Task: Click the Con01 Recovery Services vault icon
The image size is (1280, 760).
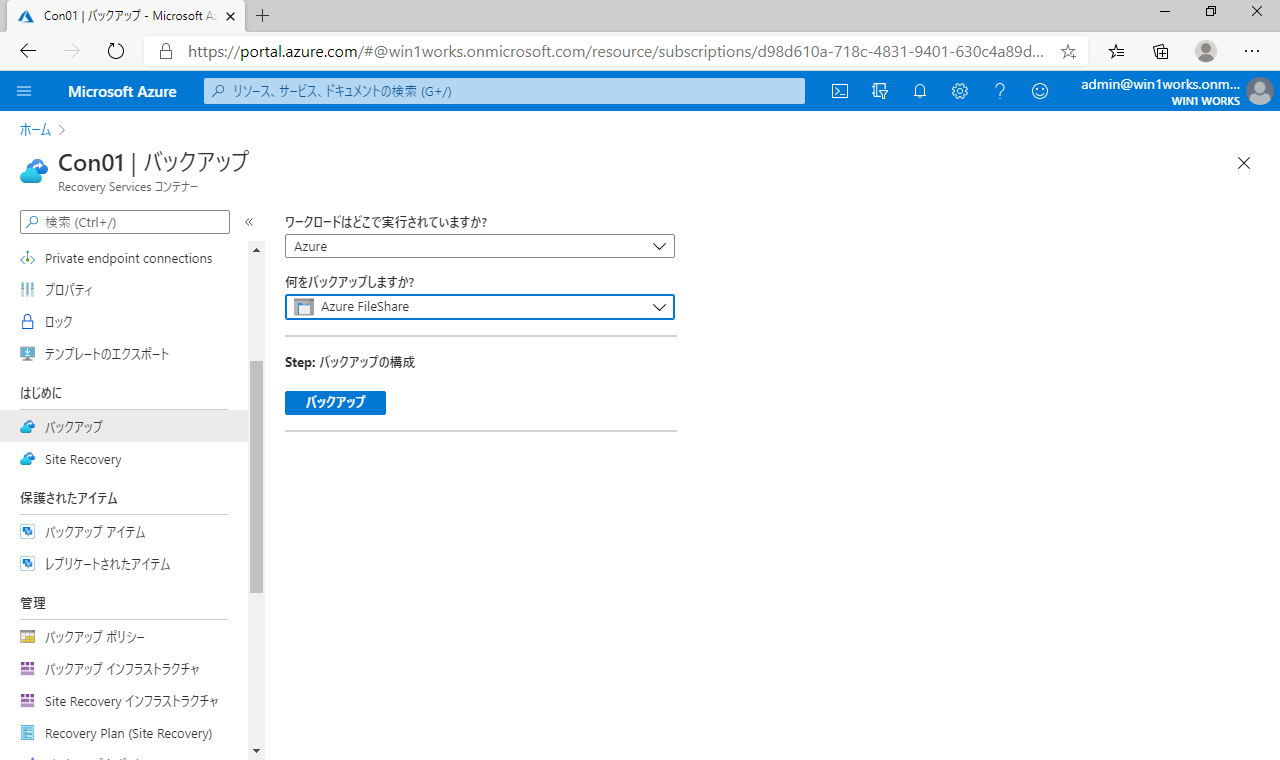Action: (x=33, y=171)
